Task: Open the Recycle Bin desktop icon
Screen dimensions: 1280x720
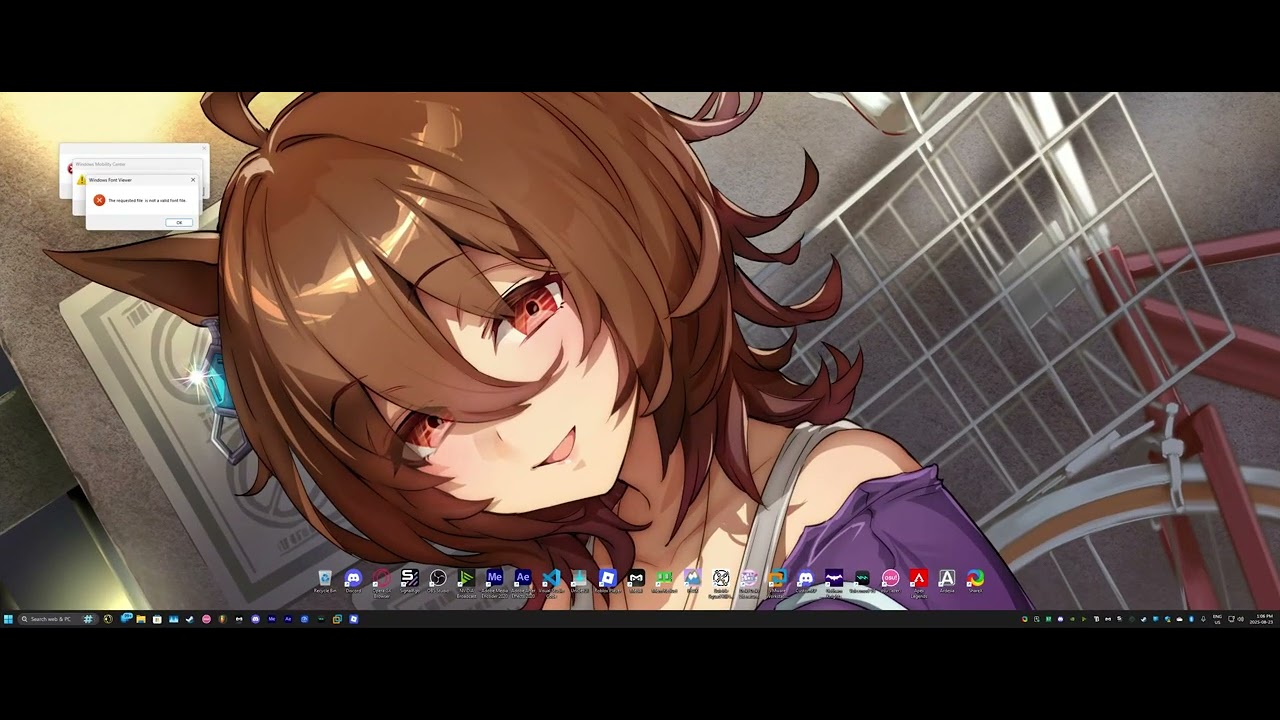Action: tap(325, 581)
